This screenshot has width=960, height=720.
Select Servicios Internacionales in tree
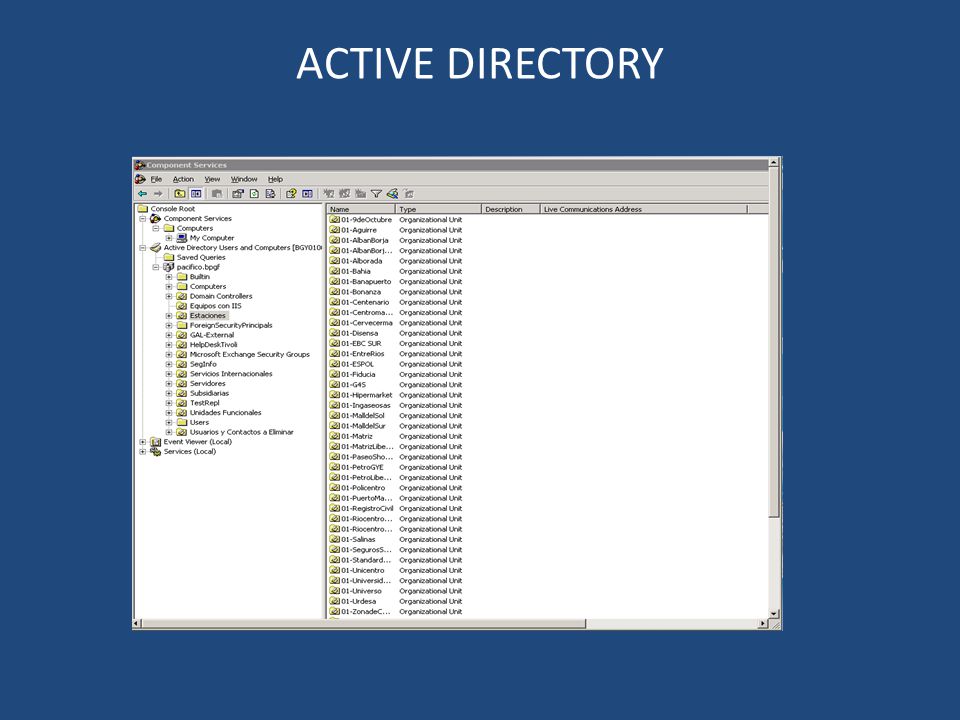click(x=231, y=374)
